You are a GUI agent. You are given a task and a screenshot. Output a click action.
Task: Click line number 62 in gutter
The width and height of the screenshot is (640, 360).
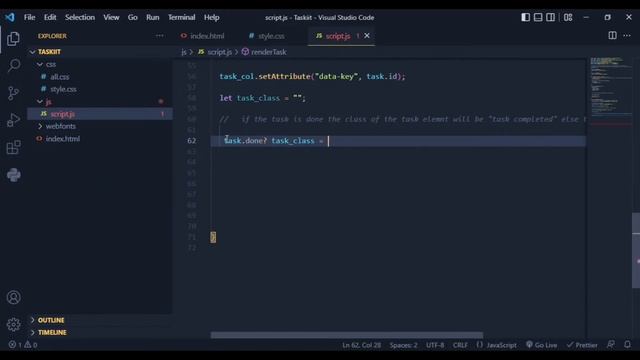click(191, 140)
